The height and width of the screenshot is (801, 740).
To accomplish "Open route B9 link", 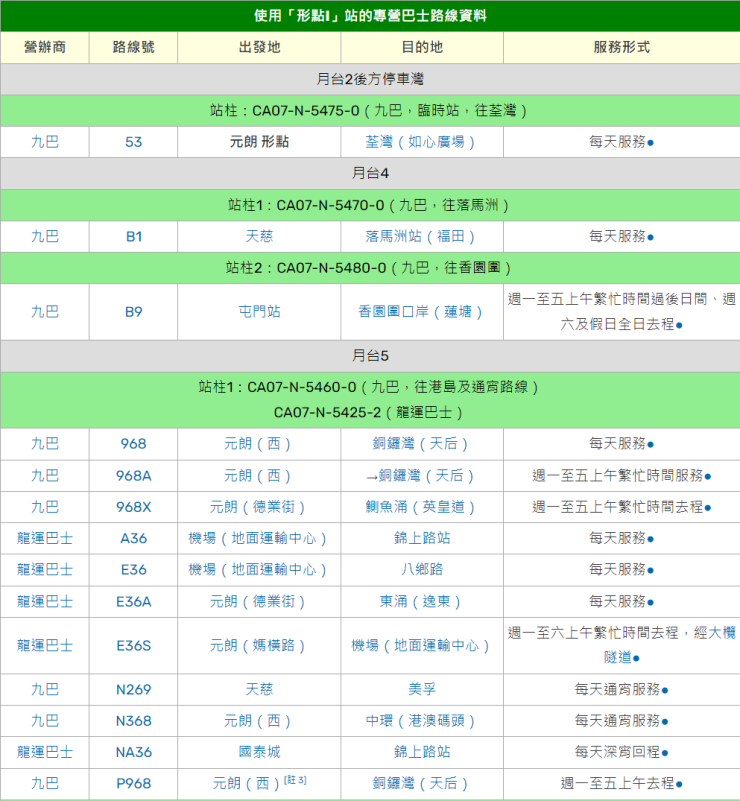I will pos(133,312).
